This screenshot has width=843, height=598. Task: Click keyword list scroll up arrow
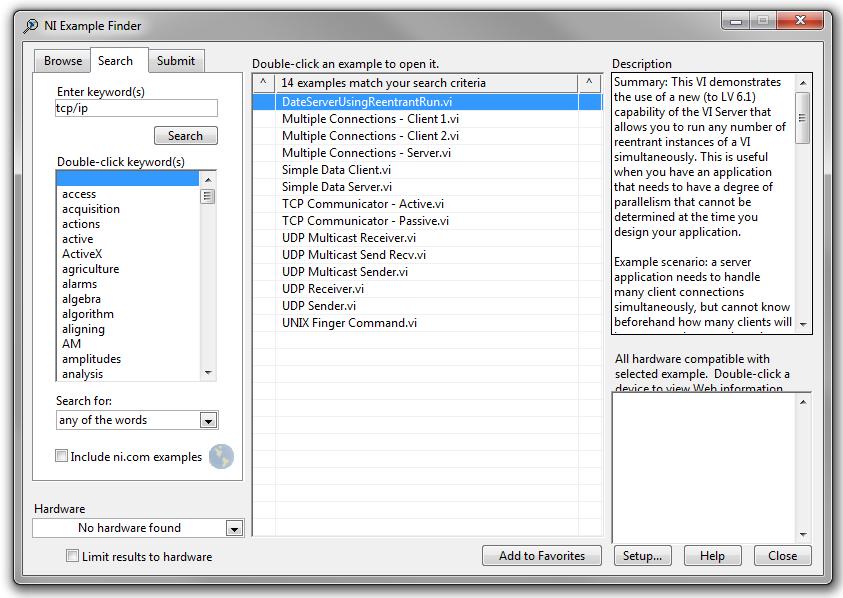pyautogui.click(x=208, y=179)
